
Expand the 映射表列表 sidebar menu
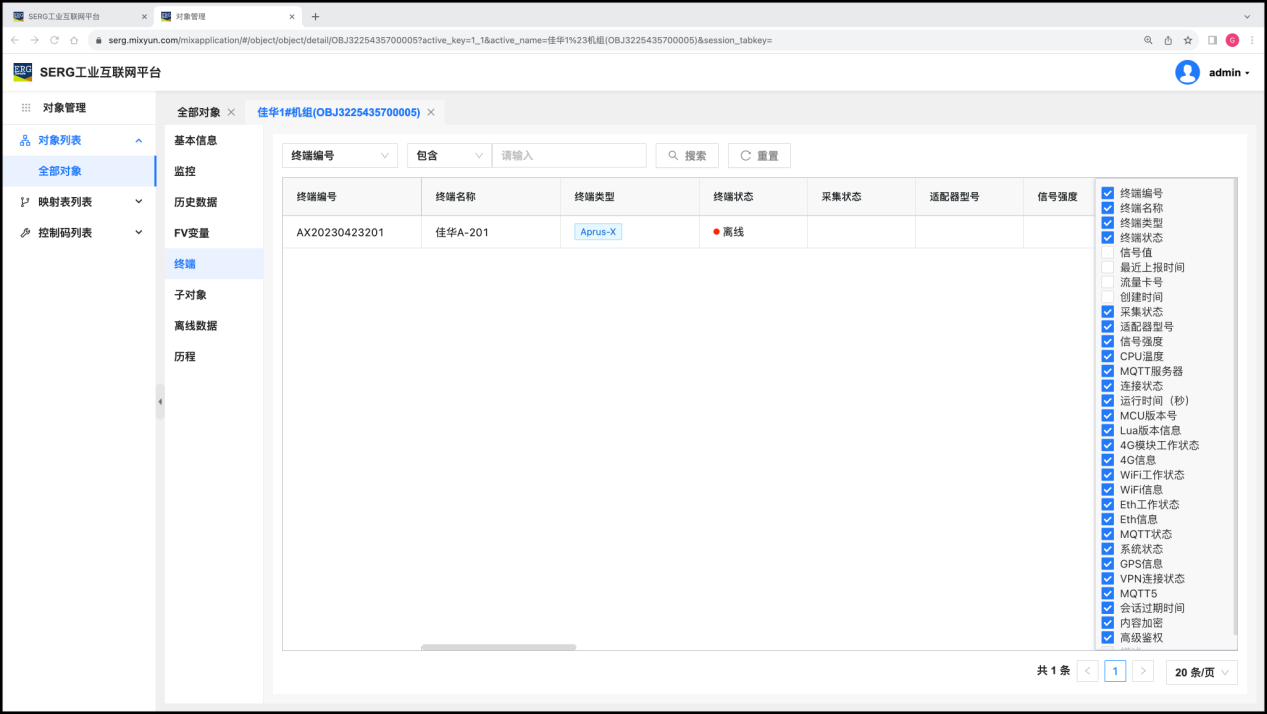[80, 202]
